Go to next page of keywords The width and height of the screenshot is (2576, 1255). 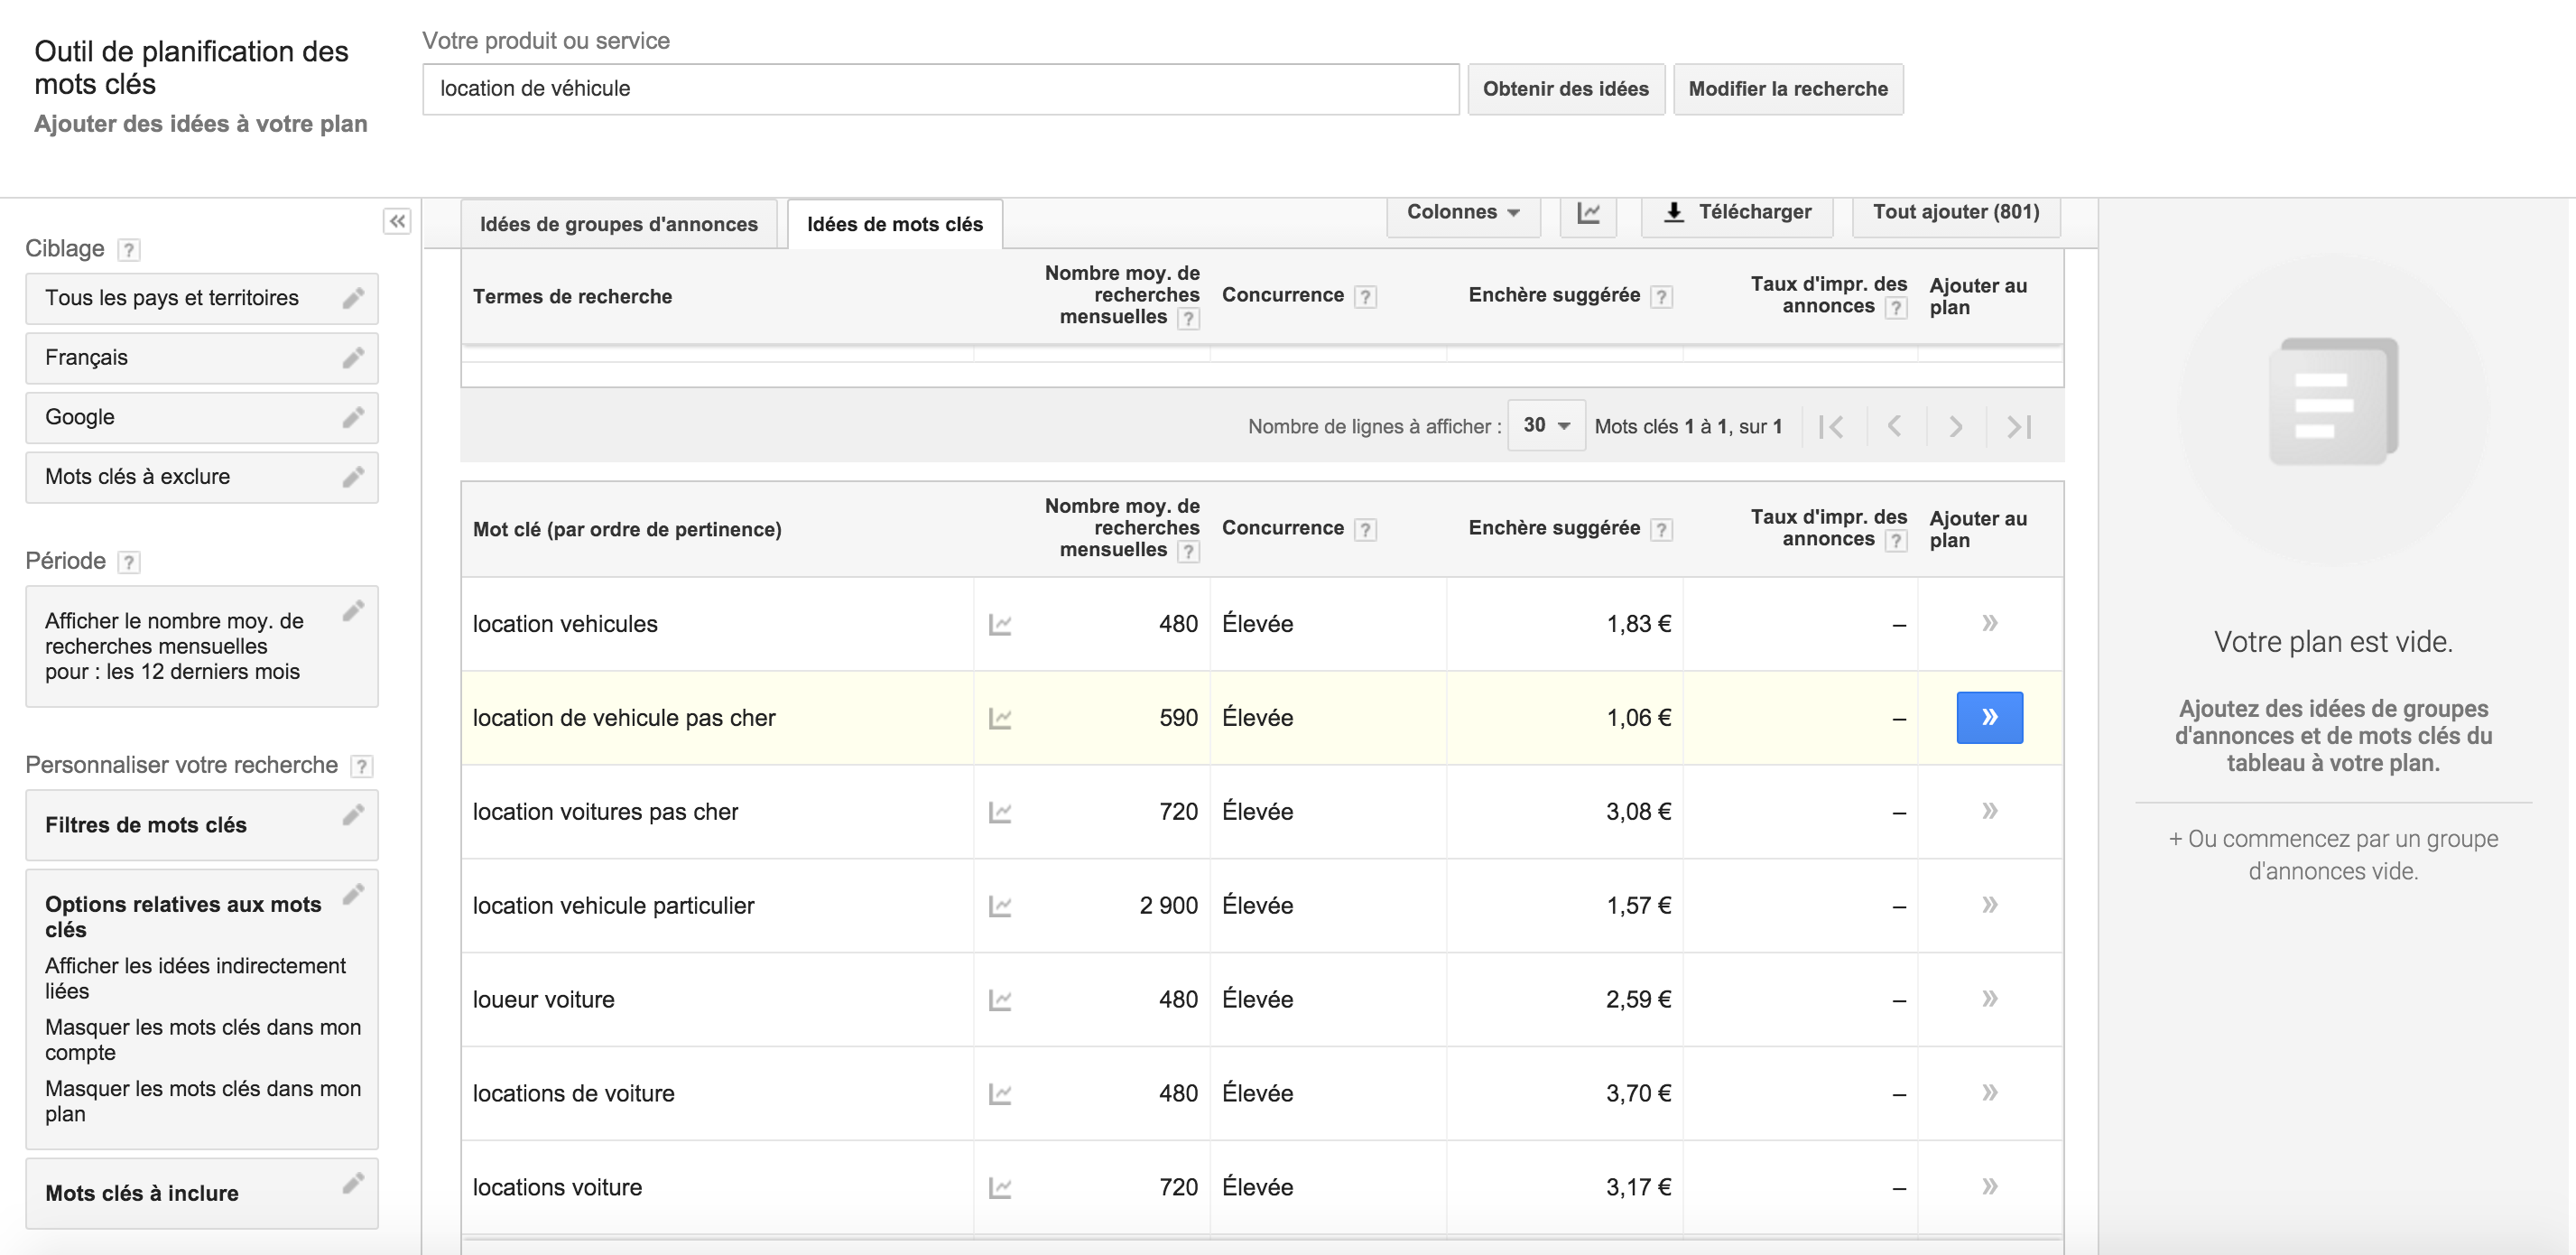(x=1956, y=427)
